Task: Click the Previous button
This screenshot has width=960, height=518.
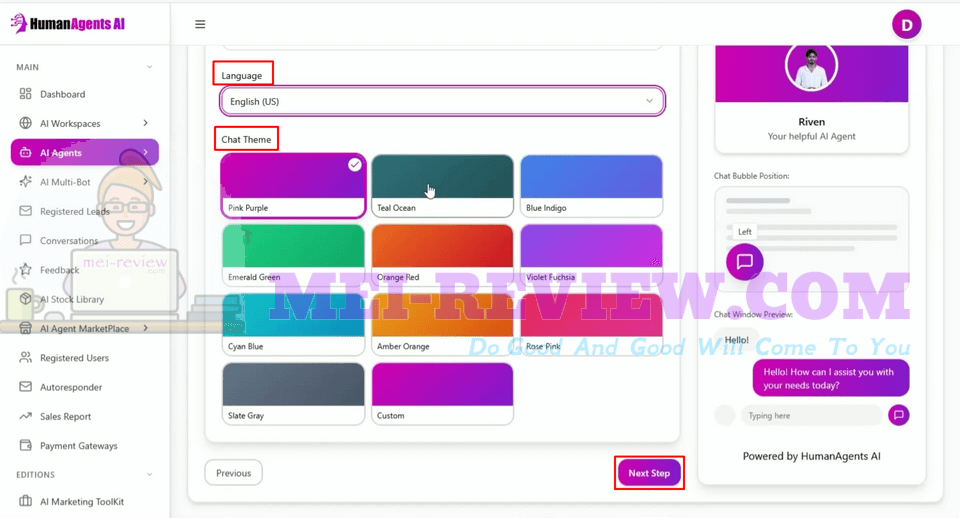Action: 233,473
